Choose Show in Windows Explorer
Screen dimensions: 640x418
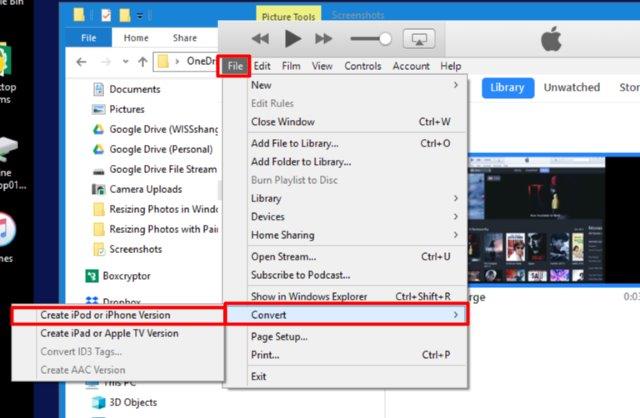357,296
